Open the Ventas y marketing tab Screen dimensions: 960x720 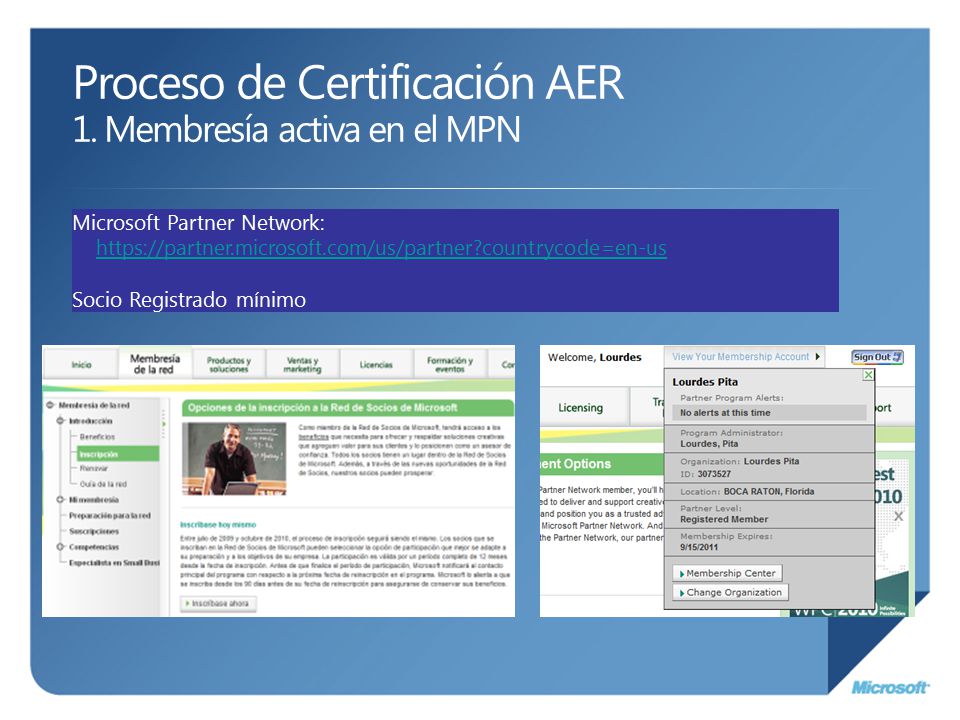tap(302, 364)
